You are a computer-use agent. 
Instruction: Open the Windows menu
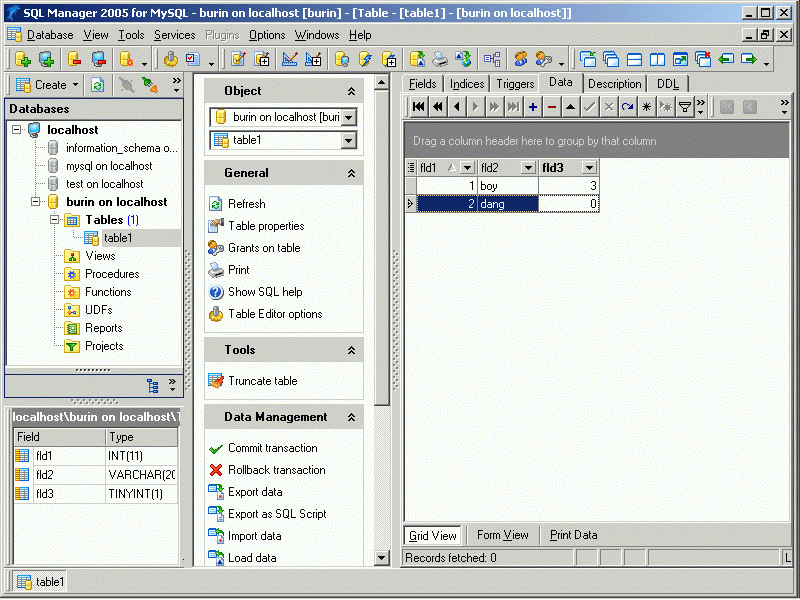[317, 35]
